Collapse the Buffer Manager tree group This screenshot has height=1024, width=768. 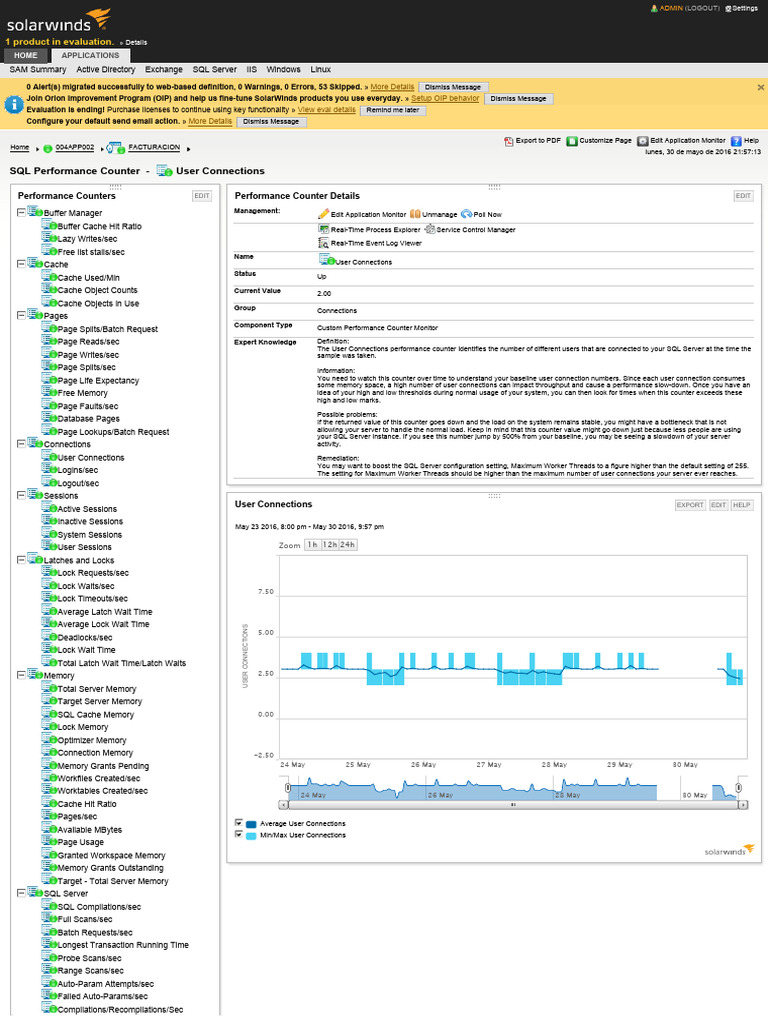[22, 212]
